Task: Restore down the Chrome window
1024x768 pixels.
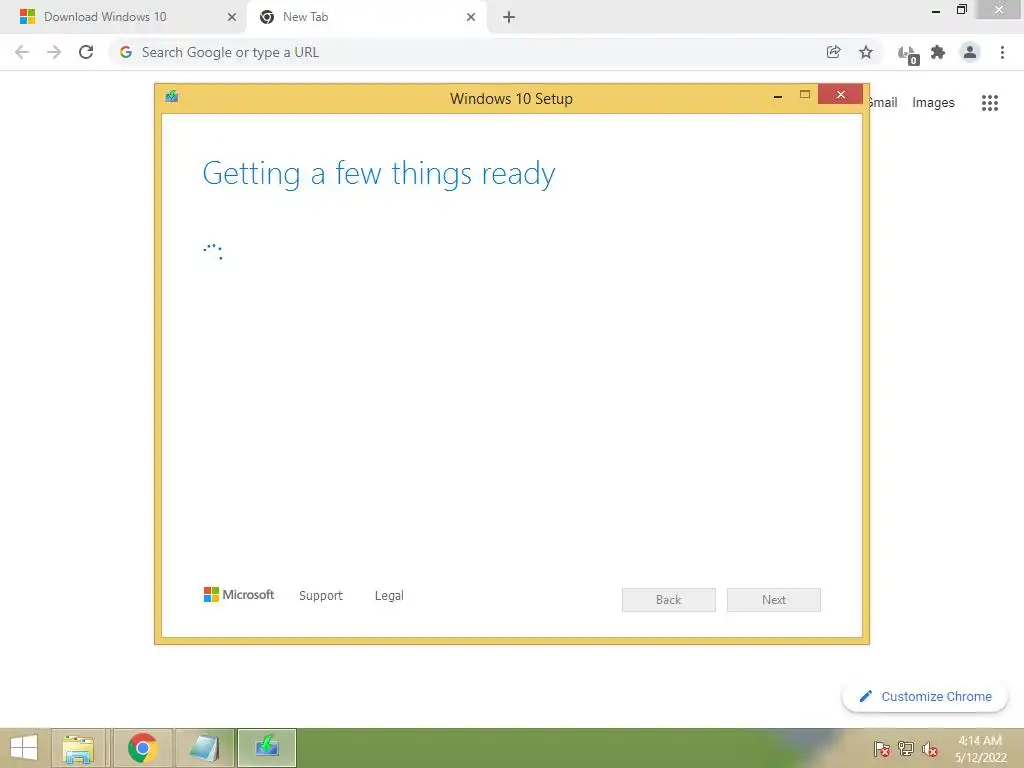Action: point(962,9)
